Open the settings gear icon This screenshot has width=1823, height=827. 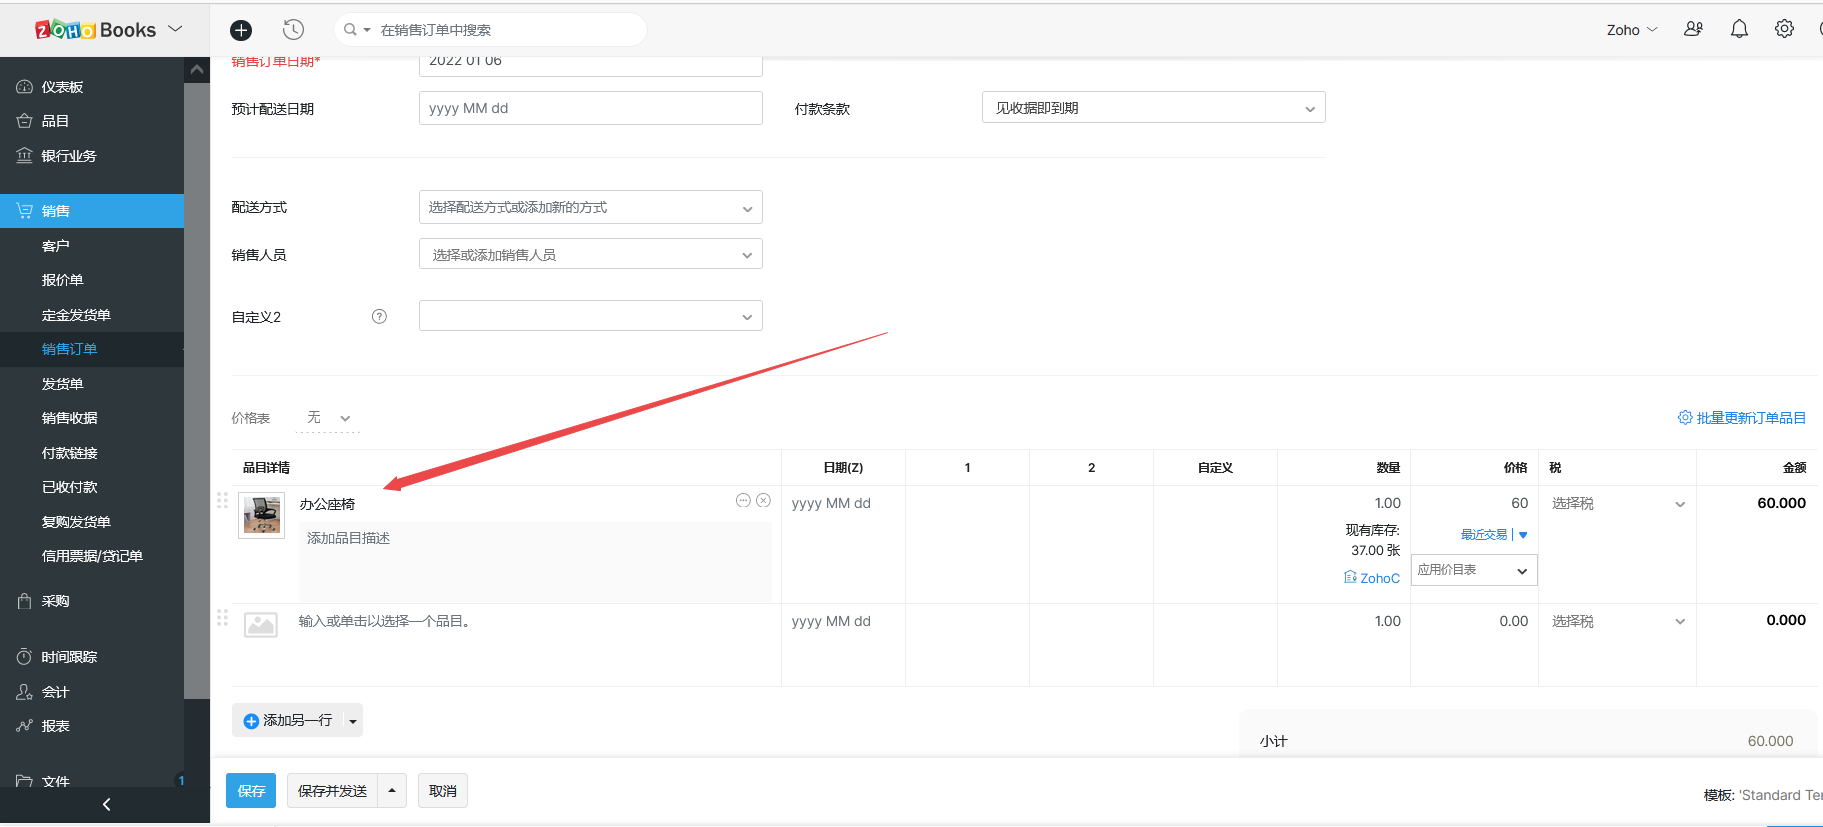pos(1784,29)
